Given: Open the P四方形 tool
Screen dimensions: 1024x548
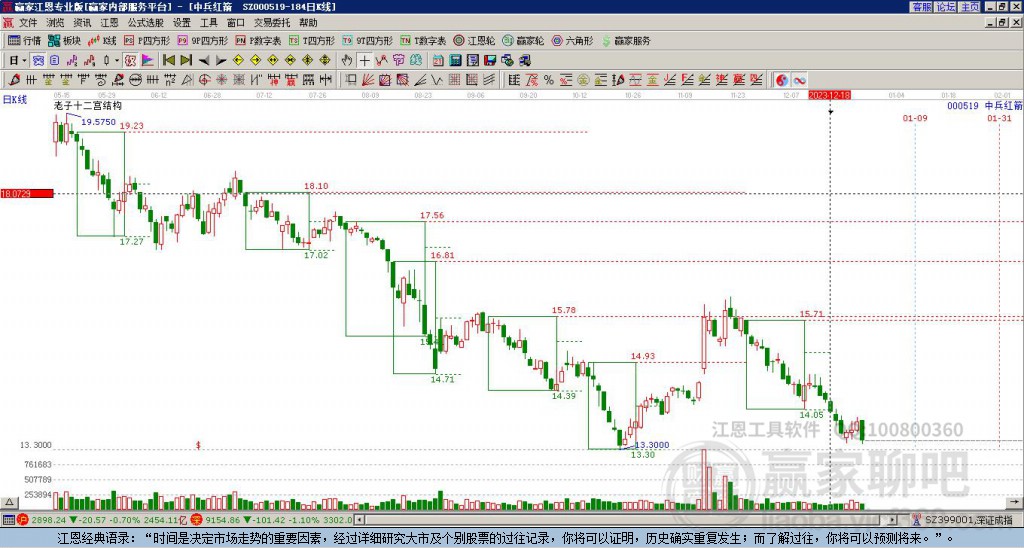Looking at the screenshot, I should click(147, 40).
